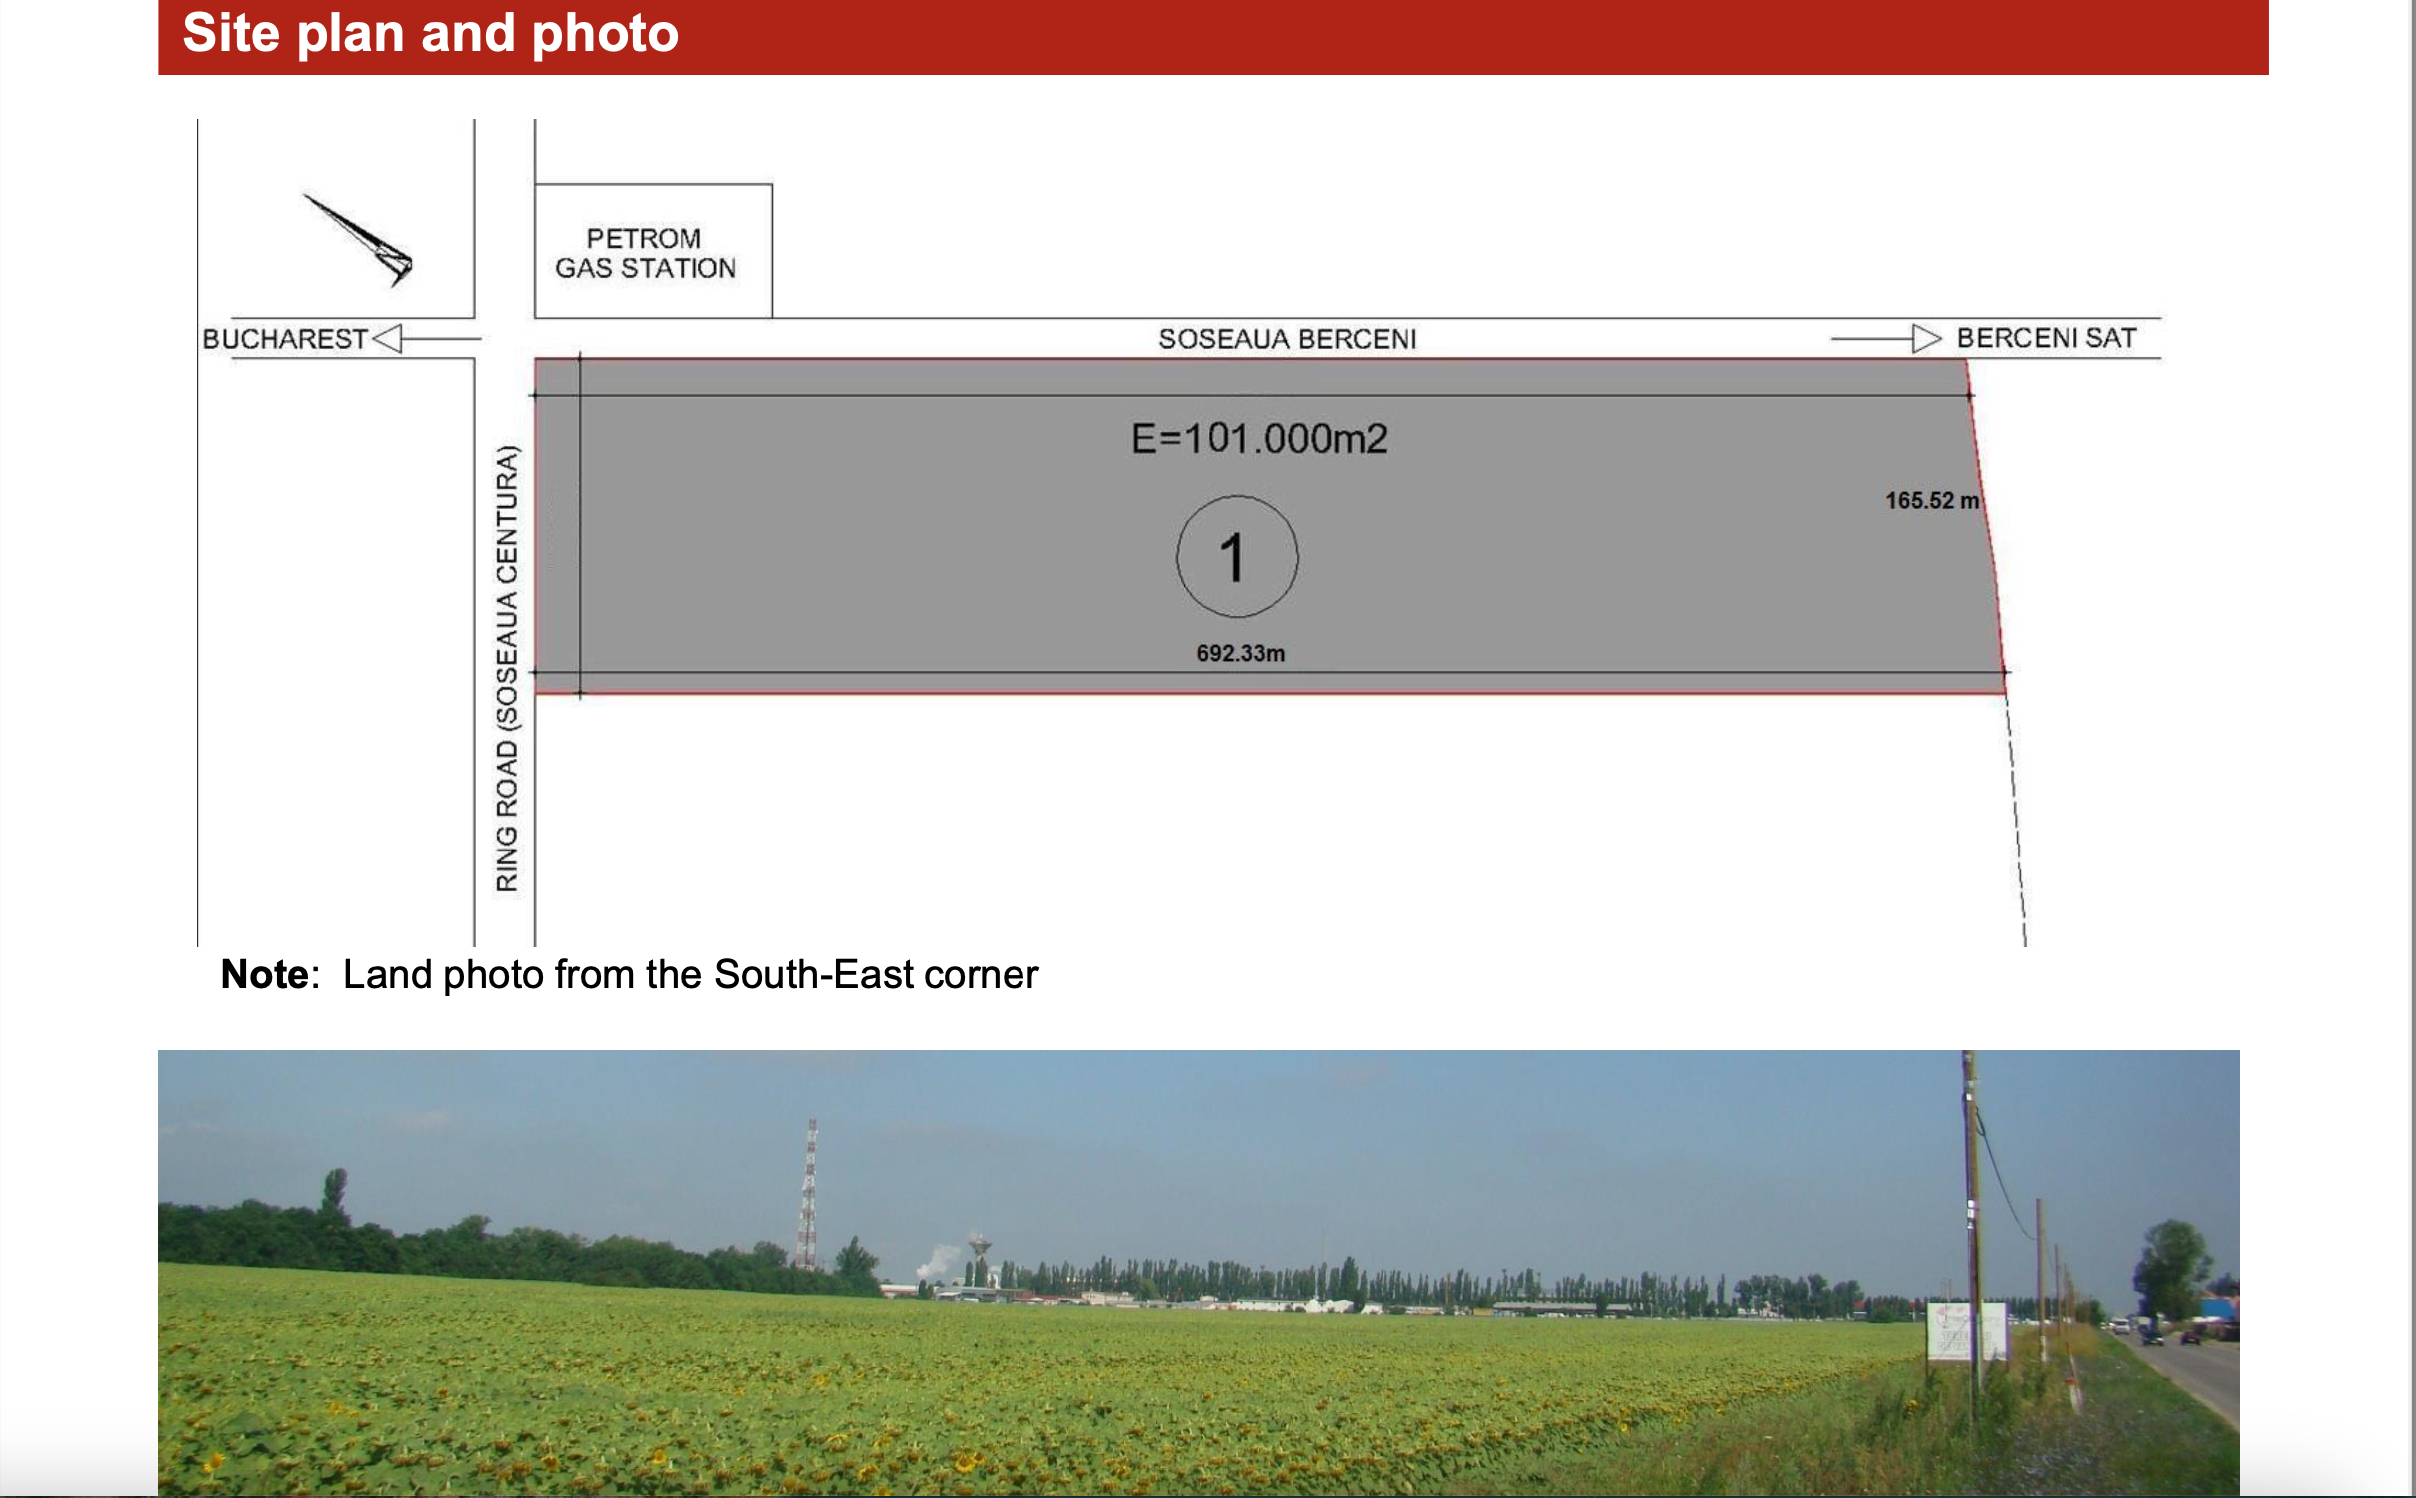
Task: Click the vertical Ring Road label
Action: pos(508,668)
